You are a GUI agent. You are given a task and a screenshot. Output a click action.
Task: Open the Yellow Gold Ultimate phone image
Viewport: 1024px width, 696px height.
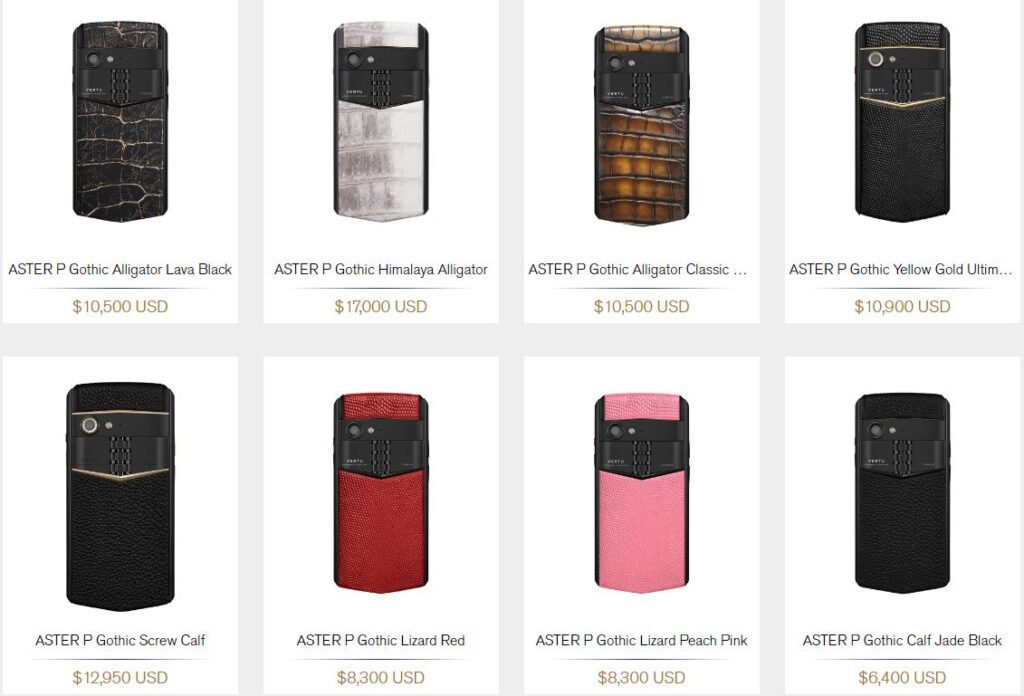[x=902, y=122]
